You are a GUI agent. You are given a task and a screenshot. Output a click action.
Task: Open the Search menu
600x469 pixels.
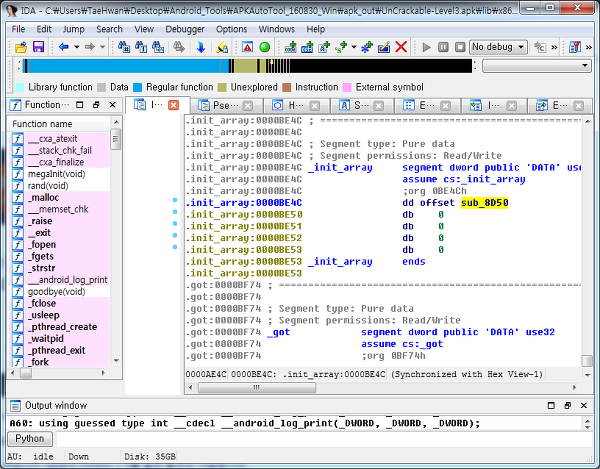pos(109,29)
